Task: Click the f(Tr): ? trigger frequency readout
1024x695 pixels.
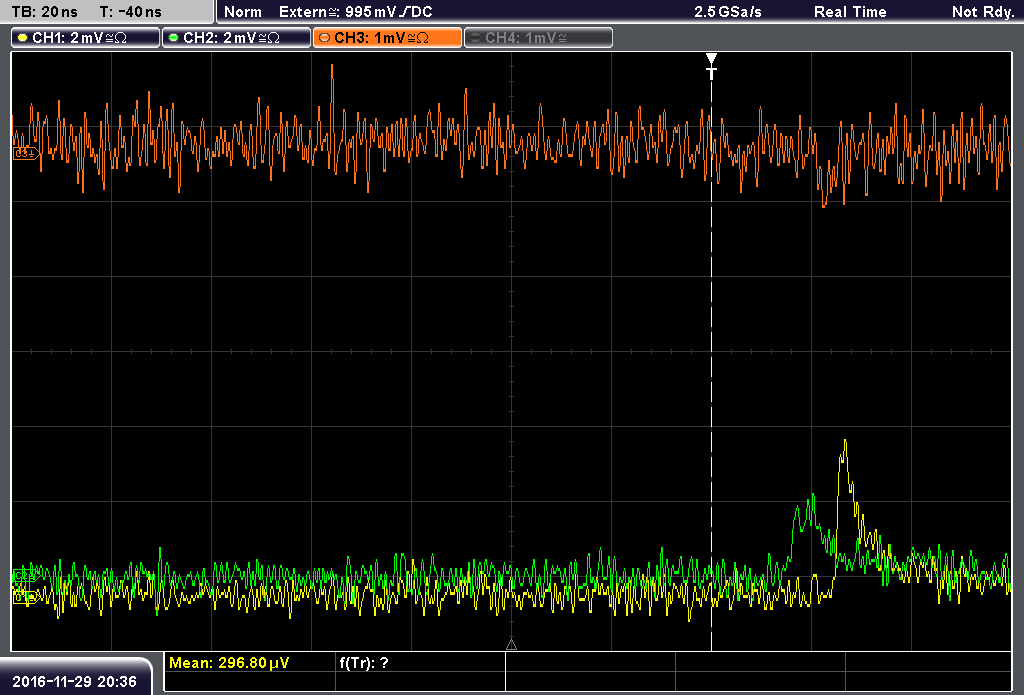Action: (364, 663)
